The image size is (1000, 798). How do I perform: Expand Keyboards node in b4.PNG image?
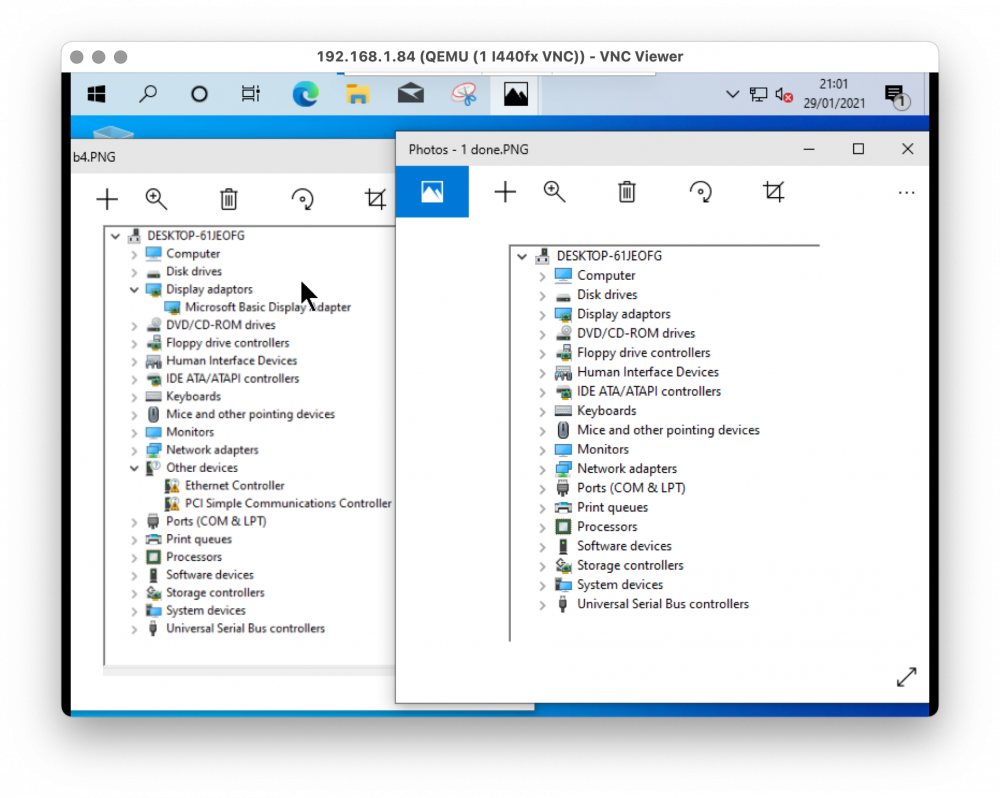coord(134,397)
